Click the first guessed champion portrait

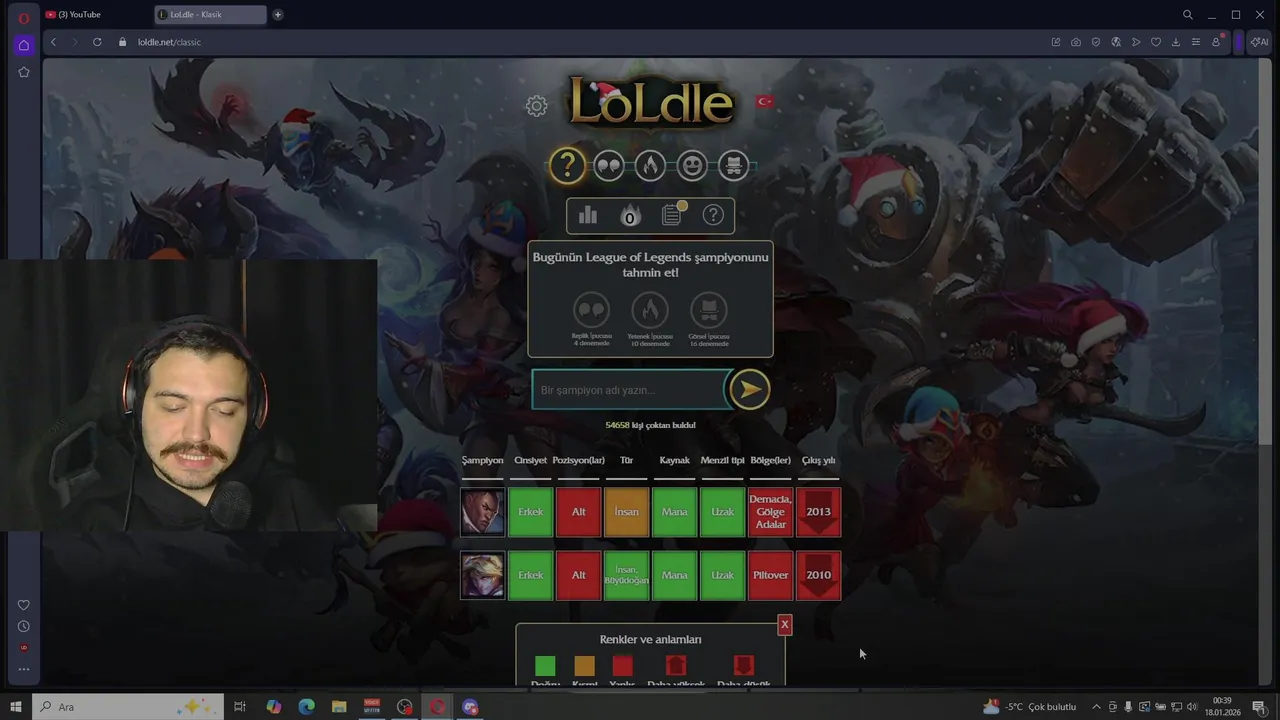[x=482, y=512]
